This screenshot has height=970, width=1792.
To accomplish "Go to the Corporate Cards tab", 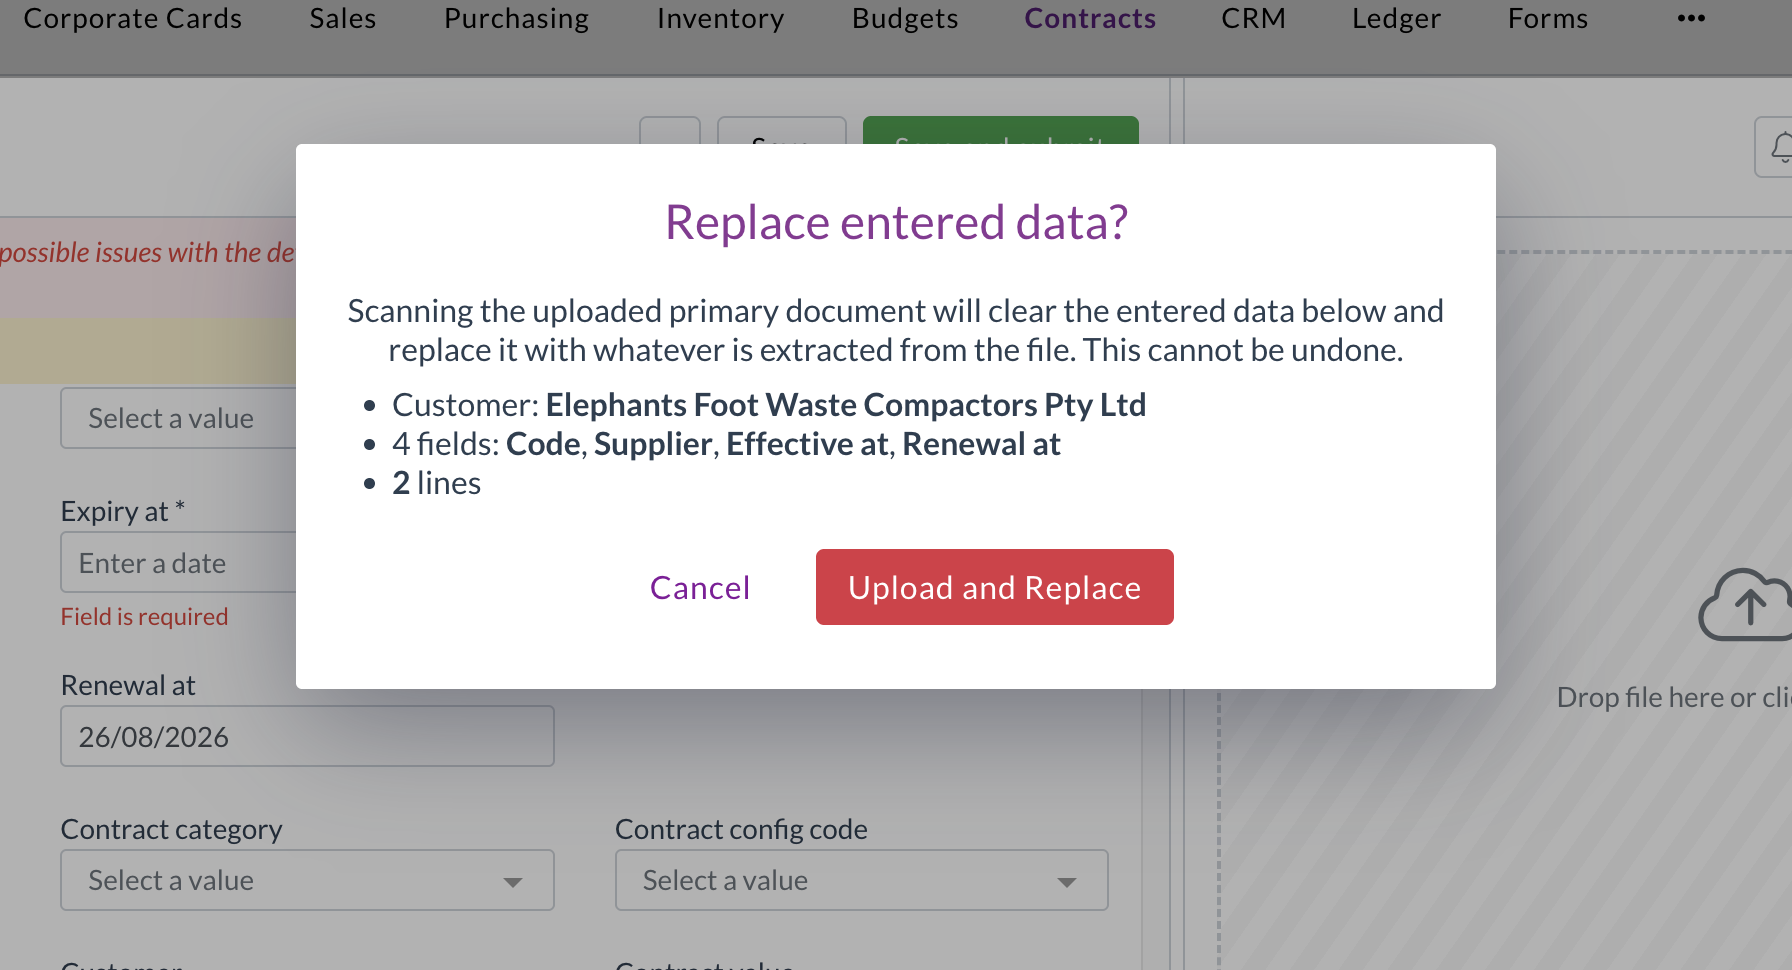I will (x=132, y=18).
